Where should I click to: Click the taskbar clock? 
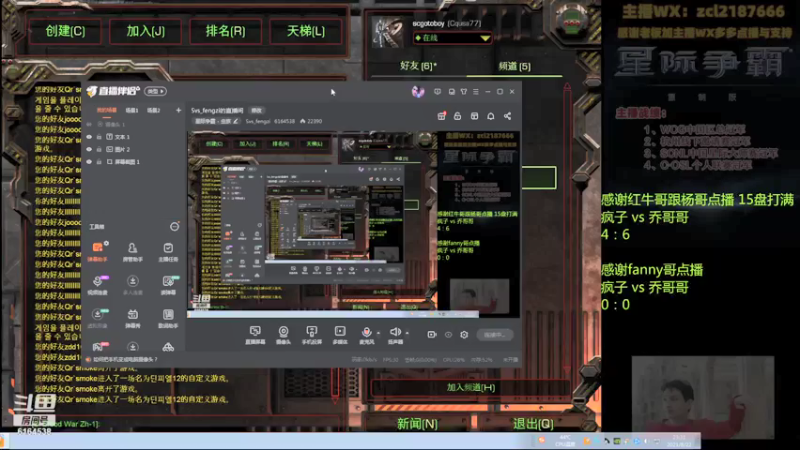[679, 441]
